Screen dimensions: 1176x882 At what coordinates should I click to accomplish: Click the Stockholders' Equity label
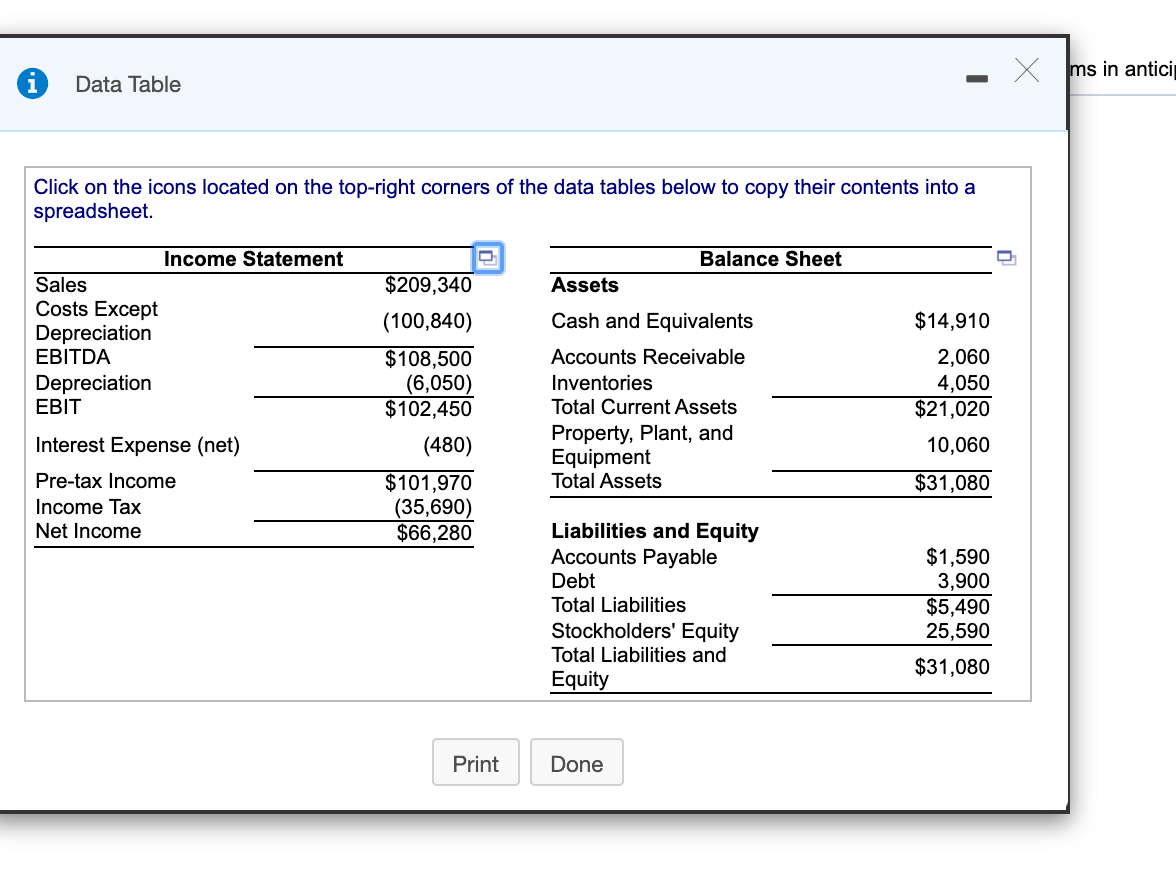point(645,630)
